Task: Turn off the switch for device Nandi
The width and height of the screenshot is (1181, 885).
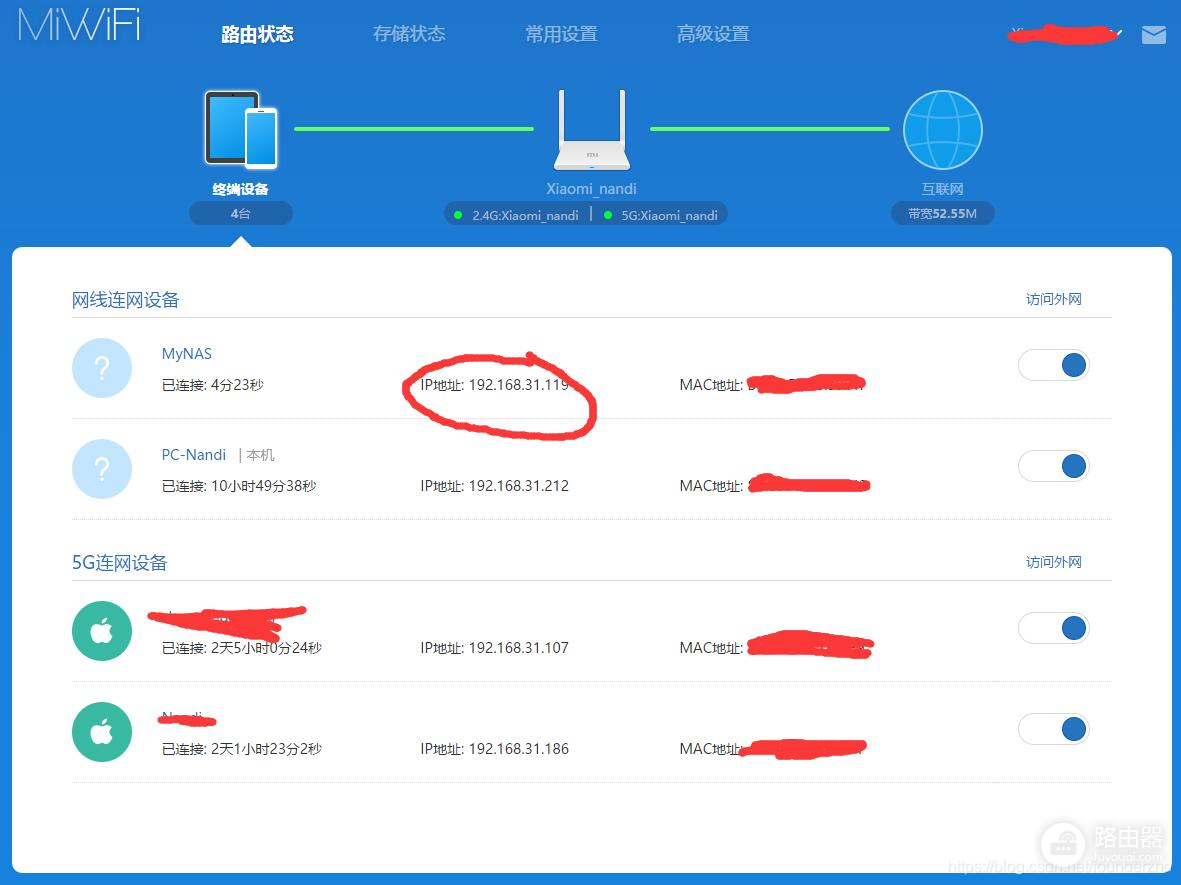Action: coord(1053,729)
